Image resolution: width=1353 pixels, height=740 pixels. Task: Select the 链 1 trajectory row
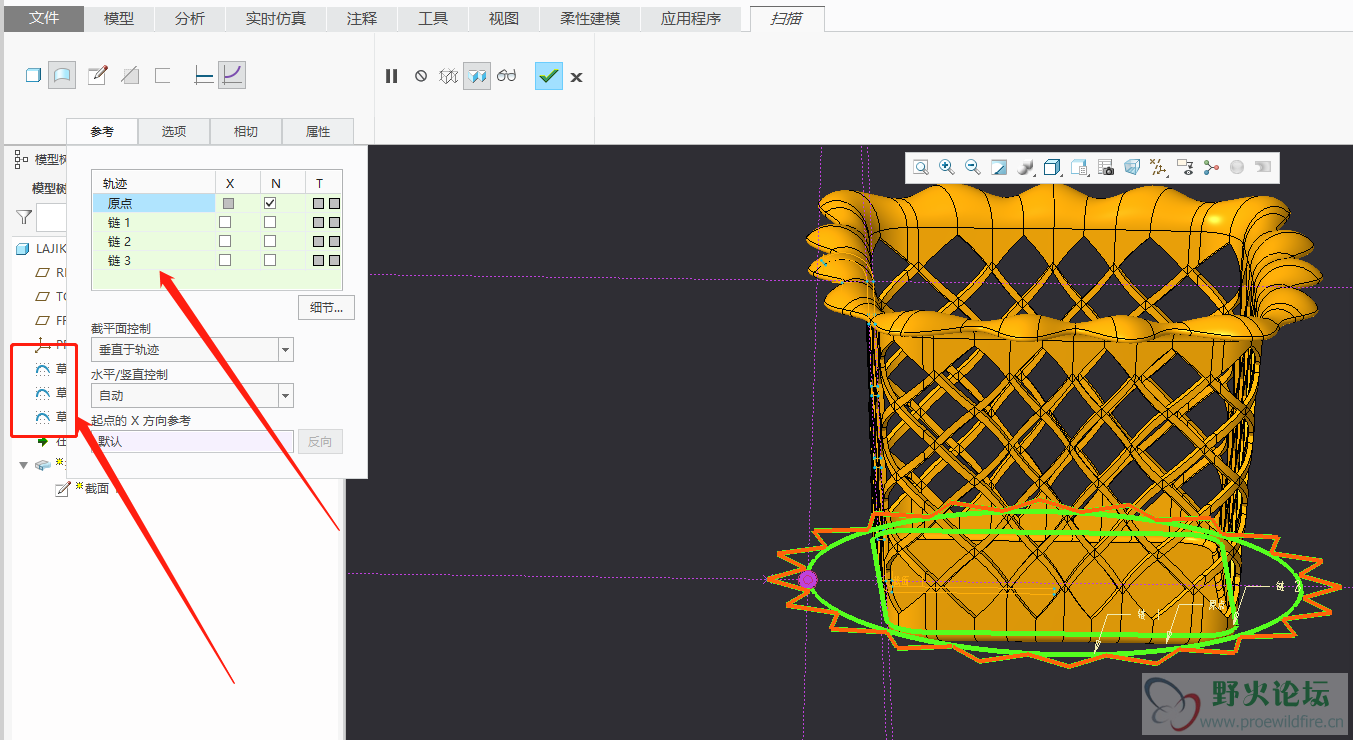coord(154,222)
